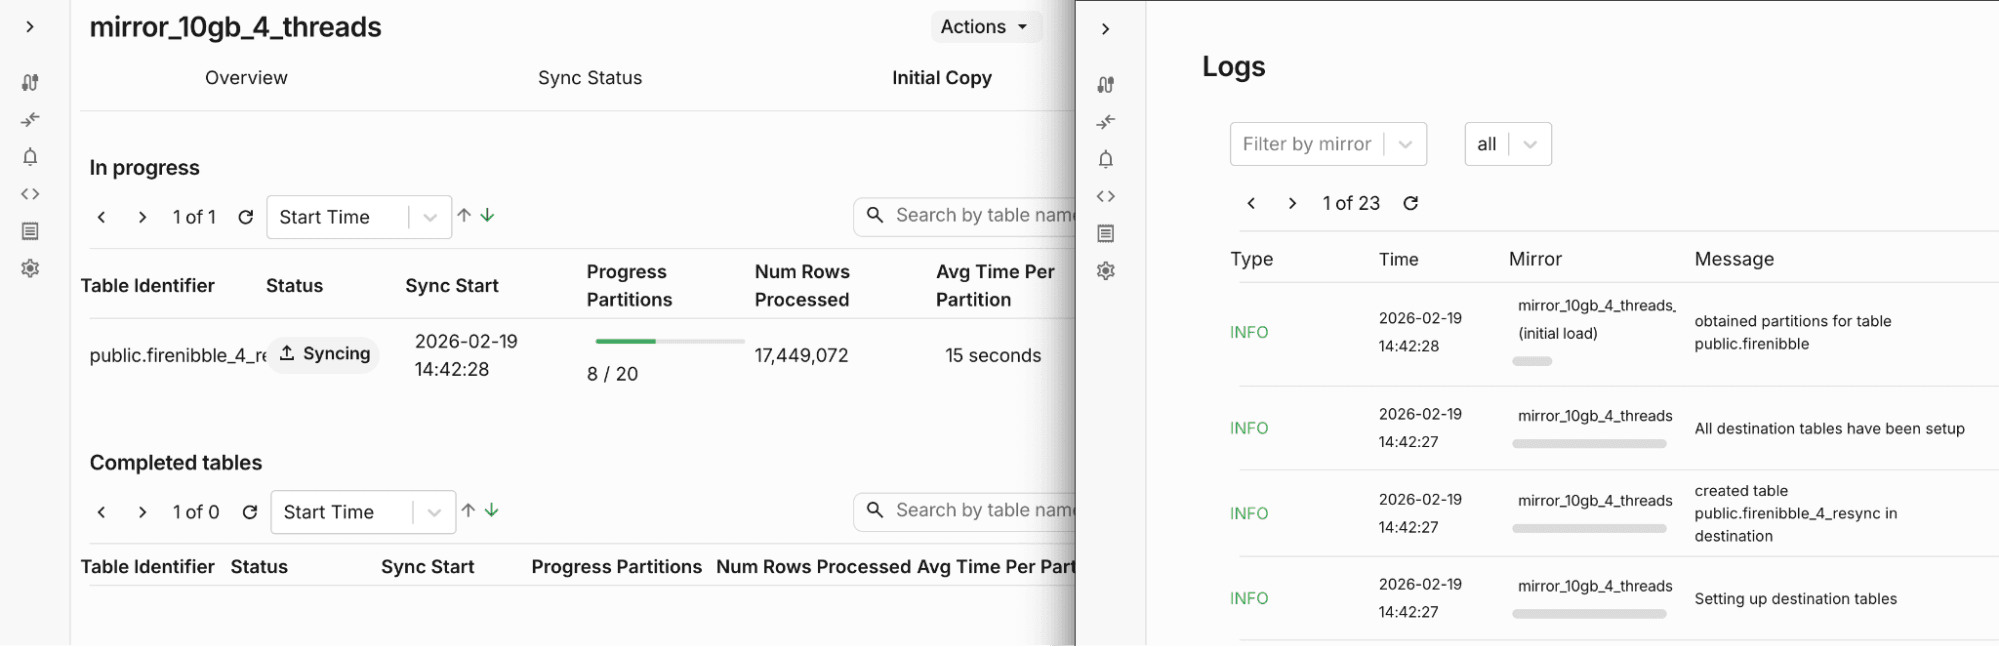This screenshot has height=647, width=1999.
Task: Open the Actions dropdown menu
Action: 984,27
